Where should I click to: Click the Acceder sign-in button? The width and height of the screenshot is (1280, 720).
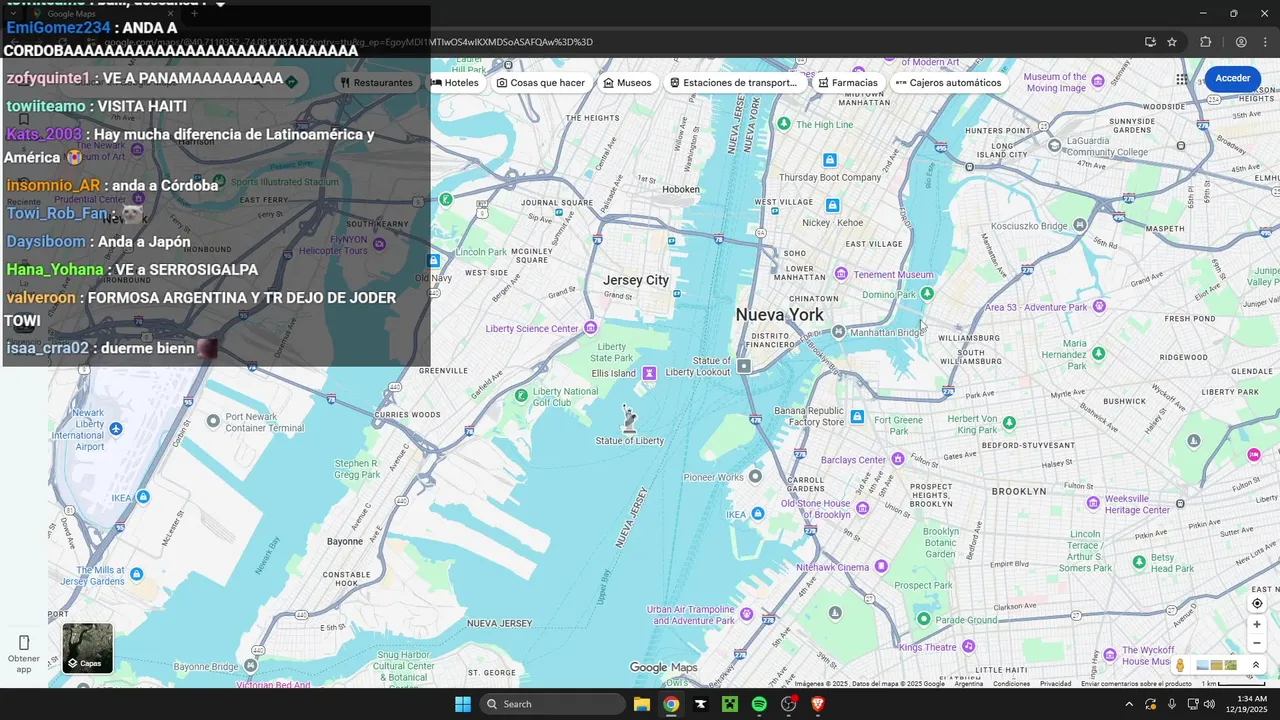(x=1232, y=79)
